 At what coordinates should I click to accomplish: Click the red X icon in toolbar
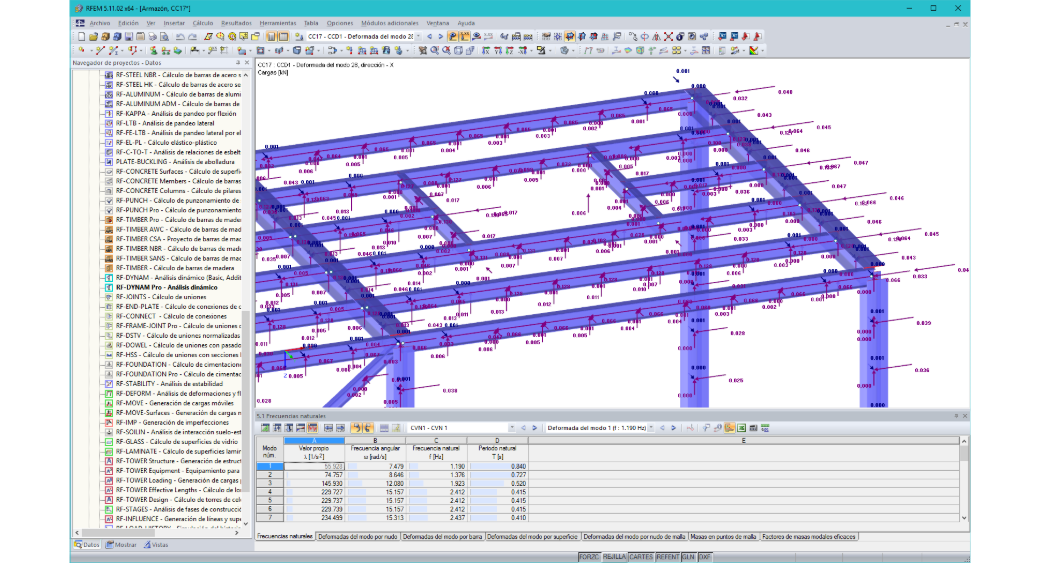[668, 36]
